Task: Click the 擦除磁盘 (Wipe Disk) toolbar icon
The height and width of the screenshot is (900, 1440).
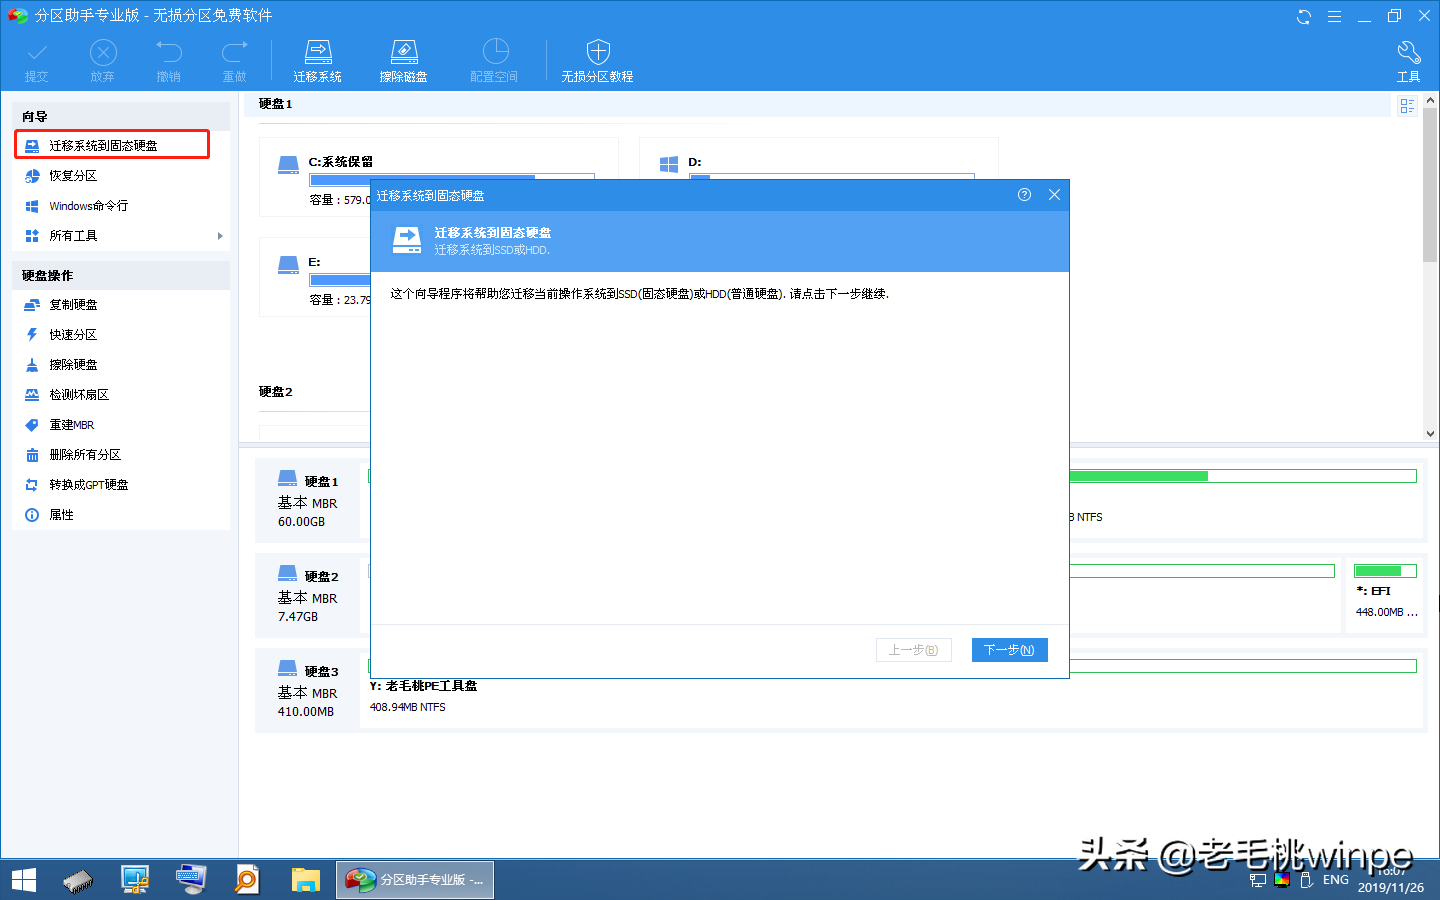Action: pos(404,58)
